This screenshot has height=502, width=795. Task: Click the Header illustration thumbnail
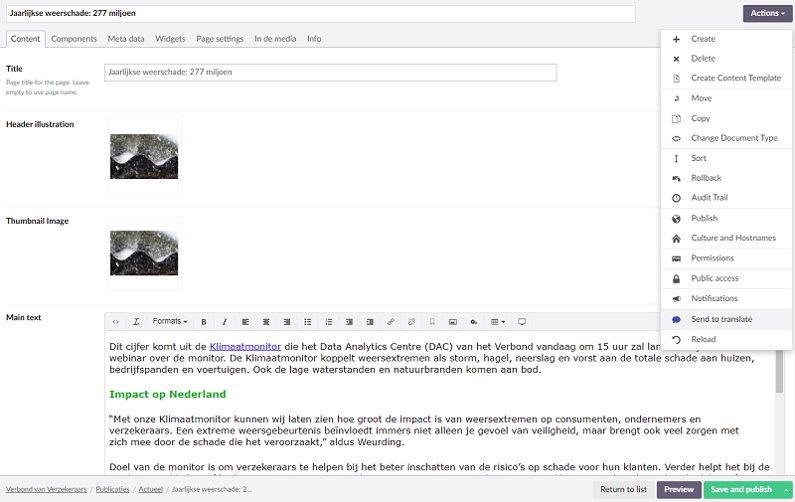(x=144, y=156)
